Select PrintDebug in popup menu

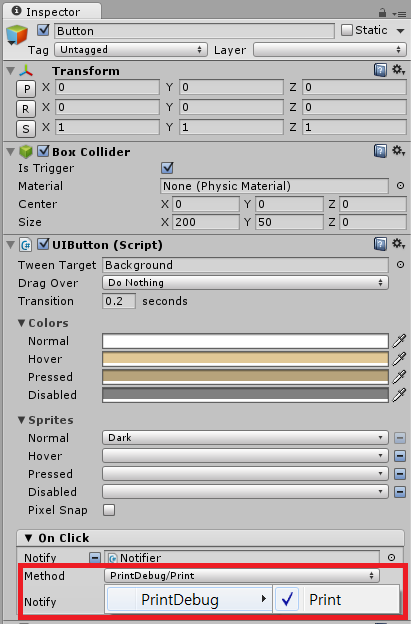(189, 599)
